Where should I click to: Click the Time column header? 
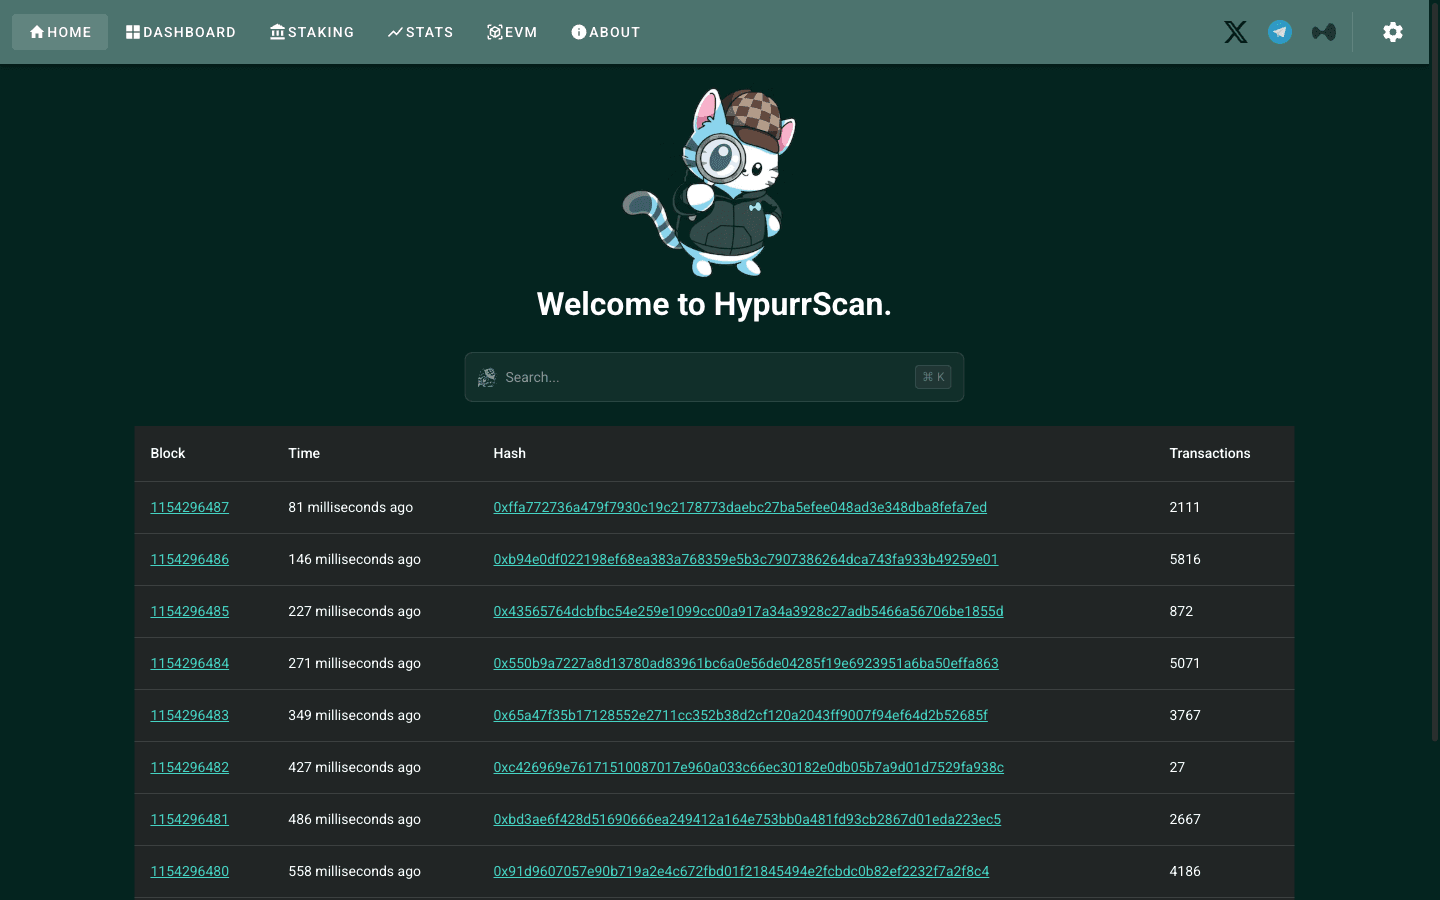point(304,453)
